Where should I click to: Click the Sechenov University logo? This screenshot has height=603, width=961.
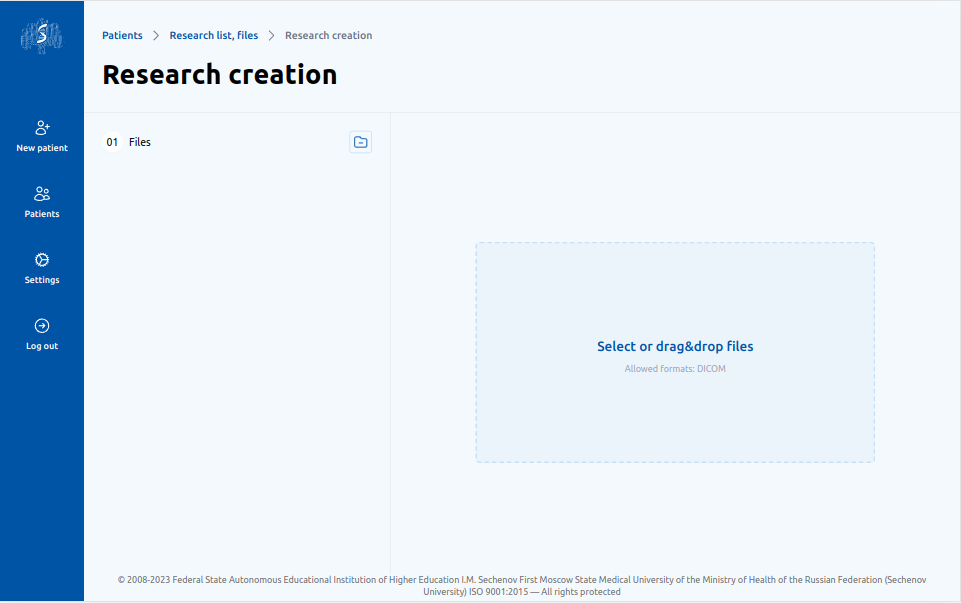click(42, 36)
